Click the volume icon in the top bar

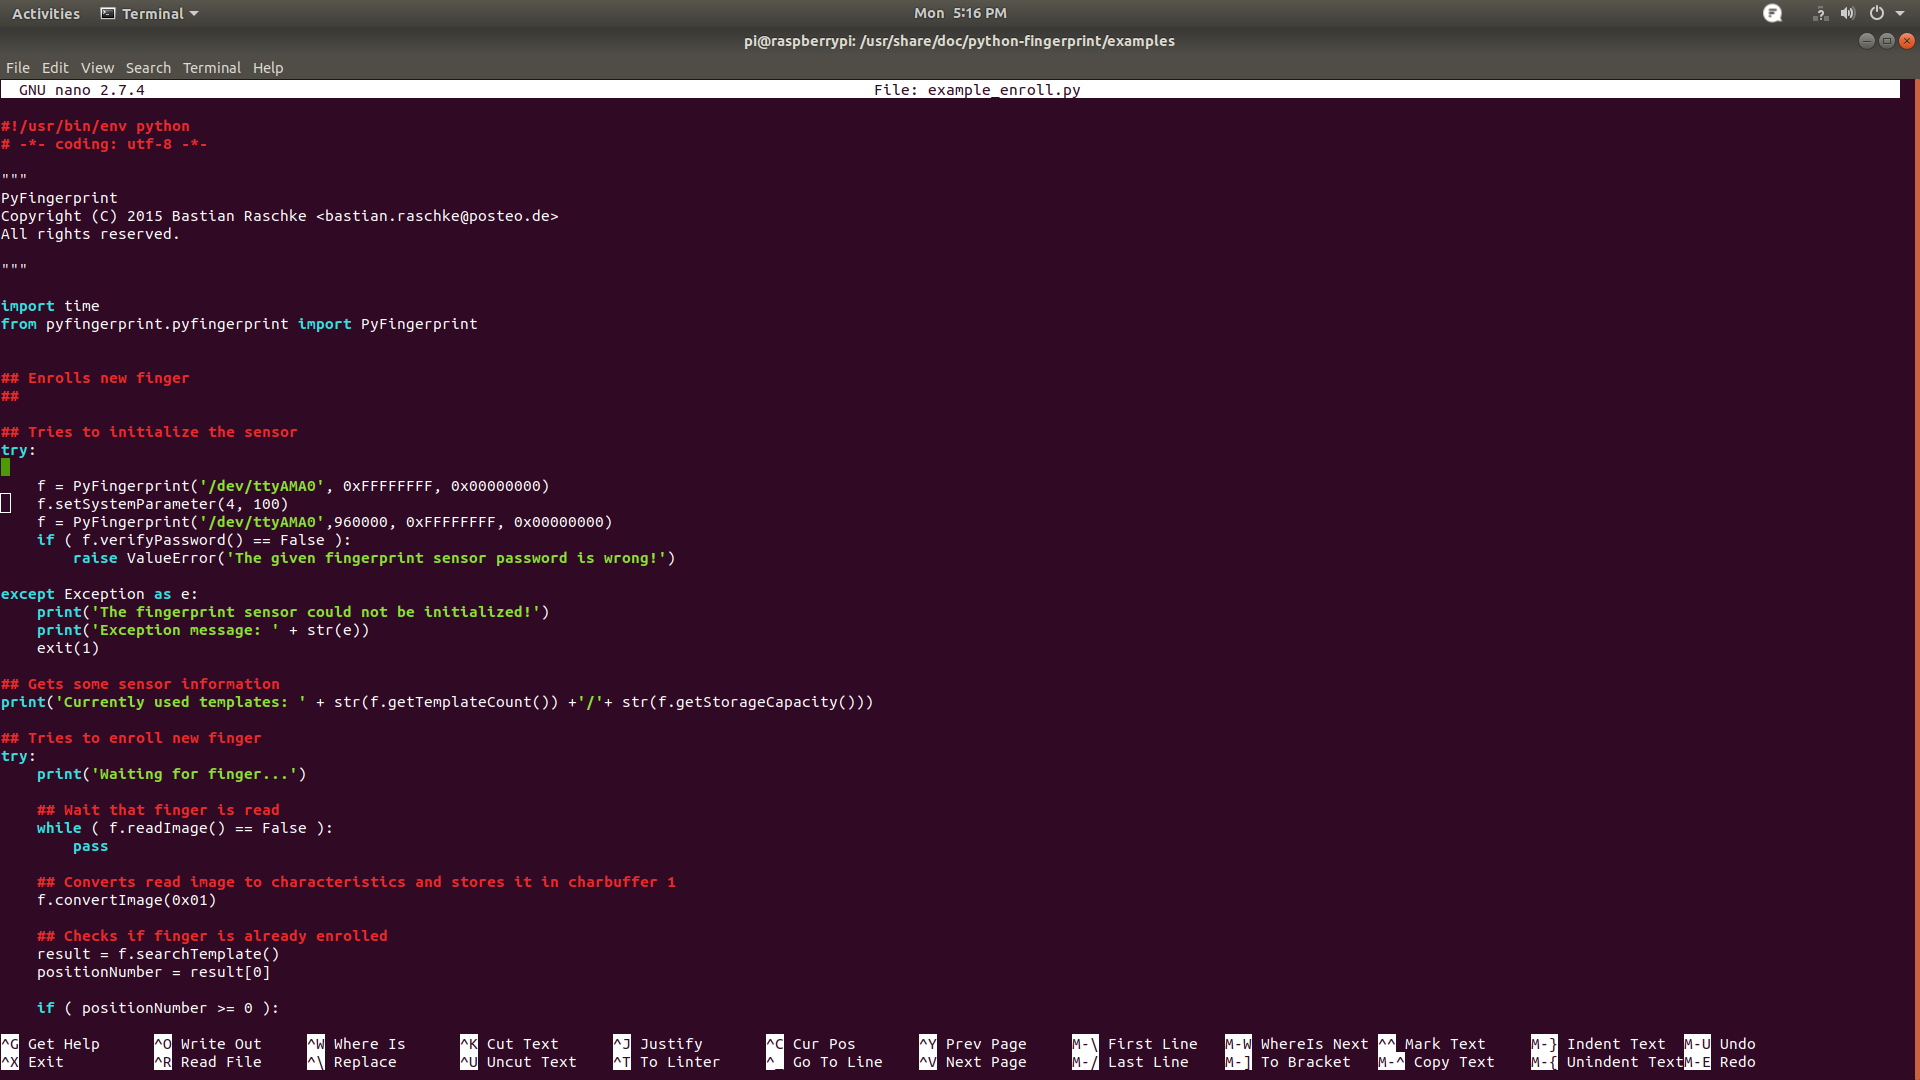tap(1848, 13)
